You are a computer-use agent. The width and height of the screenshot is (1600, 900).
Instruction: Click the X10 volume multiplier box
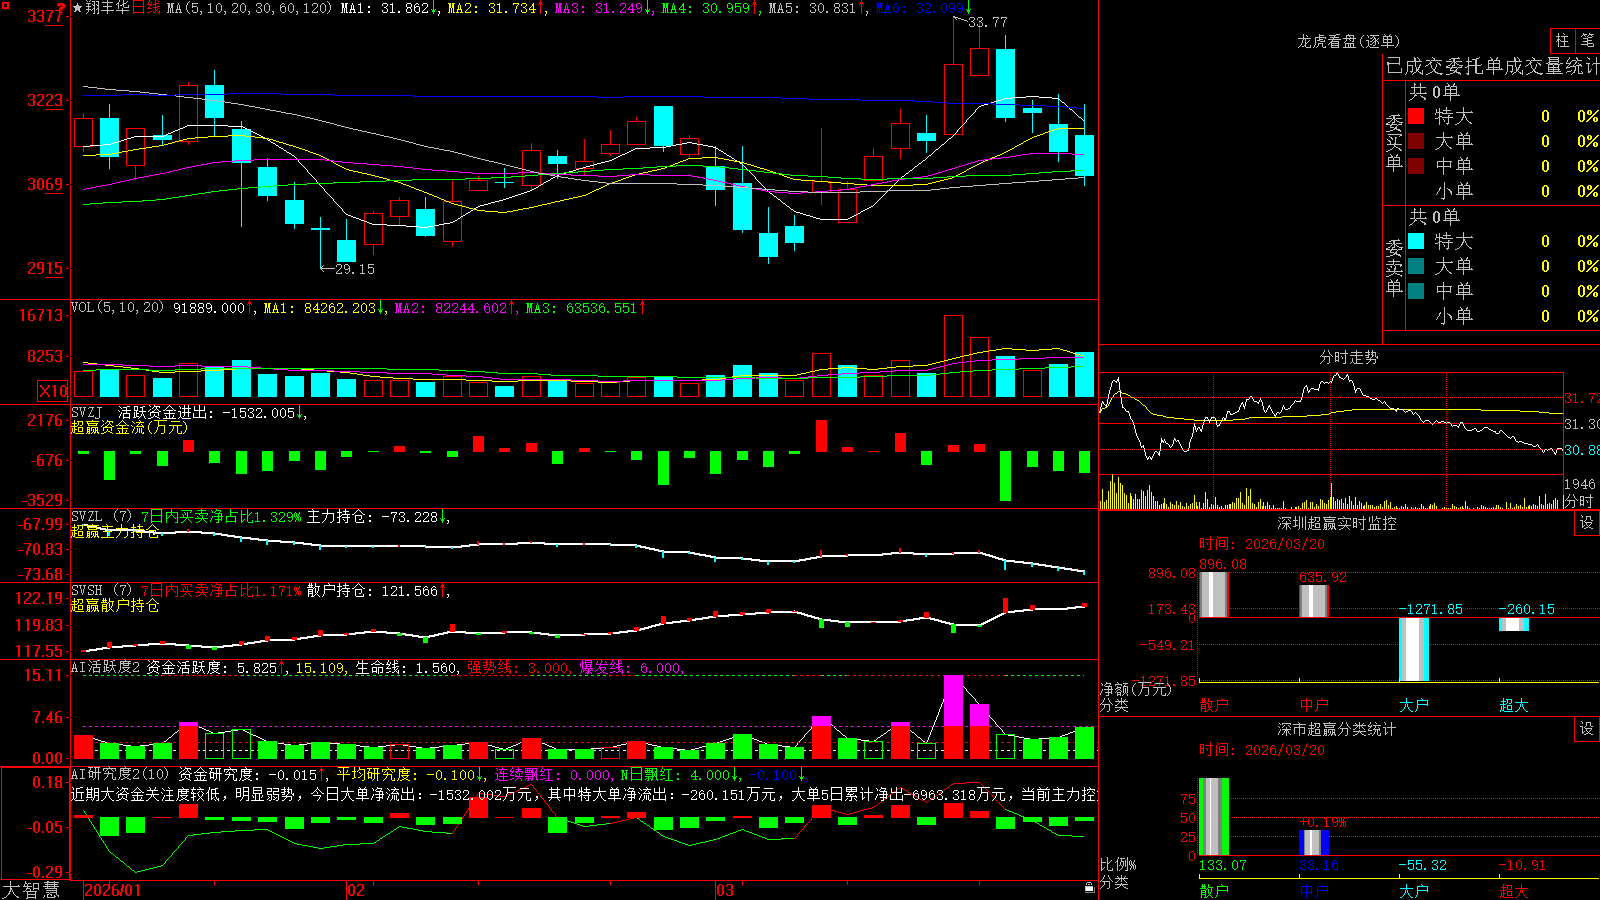(53, 391)
